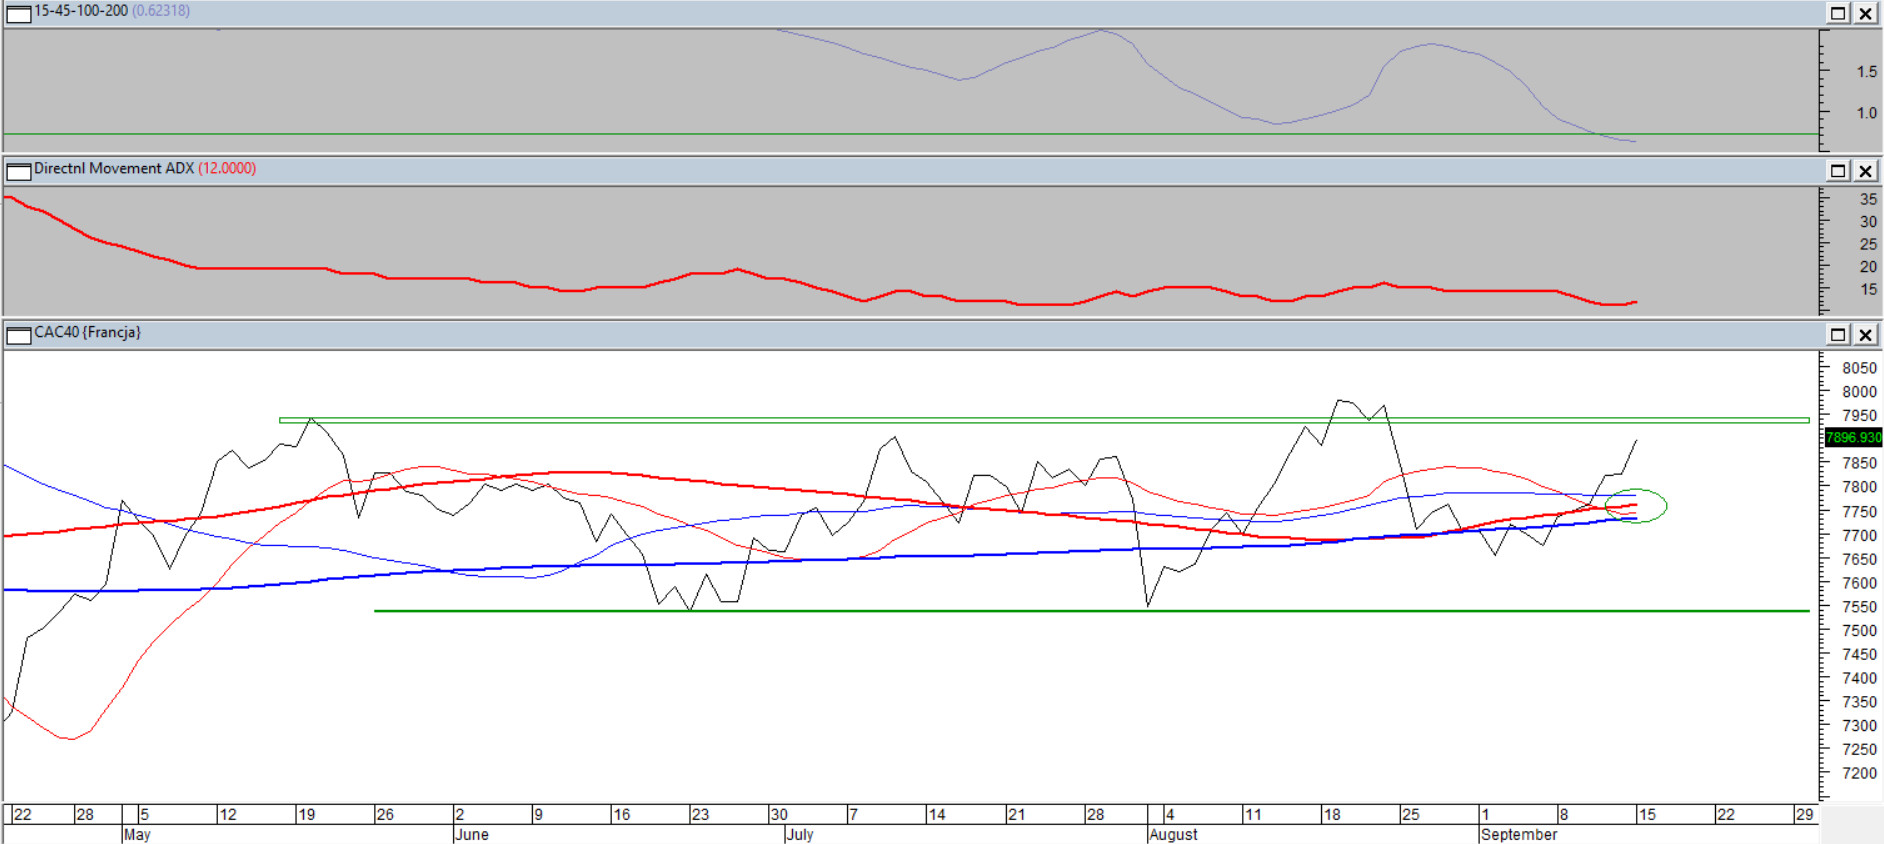The height and width of the screenshot is (844, 1884).
Task: Click the CAC40 {Francja} title label
Action: pyautogui.click(x=87, y=332)
